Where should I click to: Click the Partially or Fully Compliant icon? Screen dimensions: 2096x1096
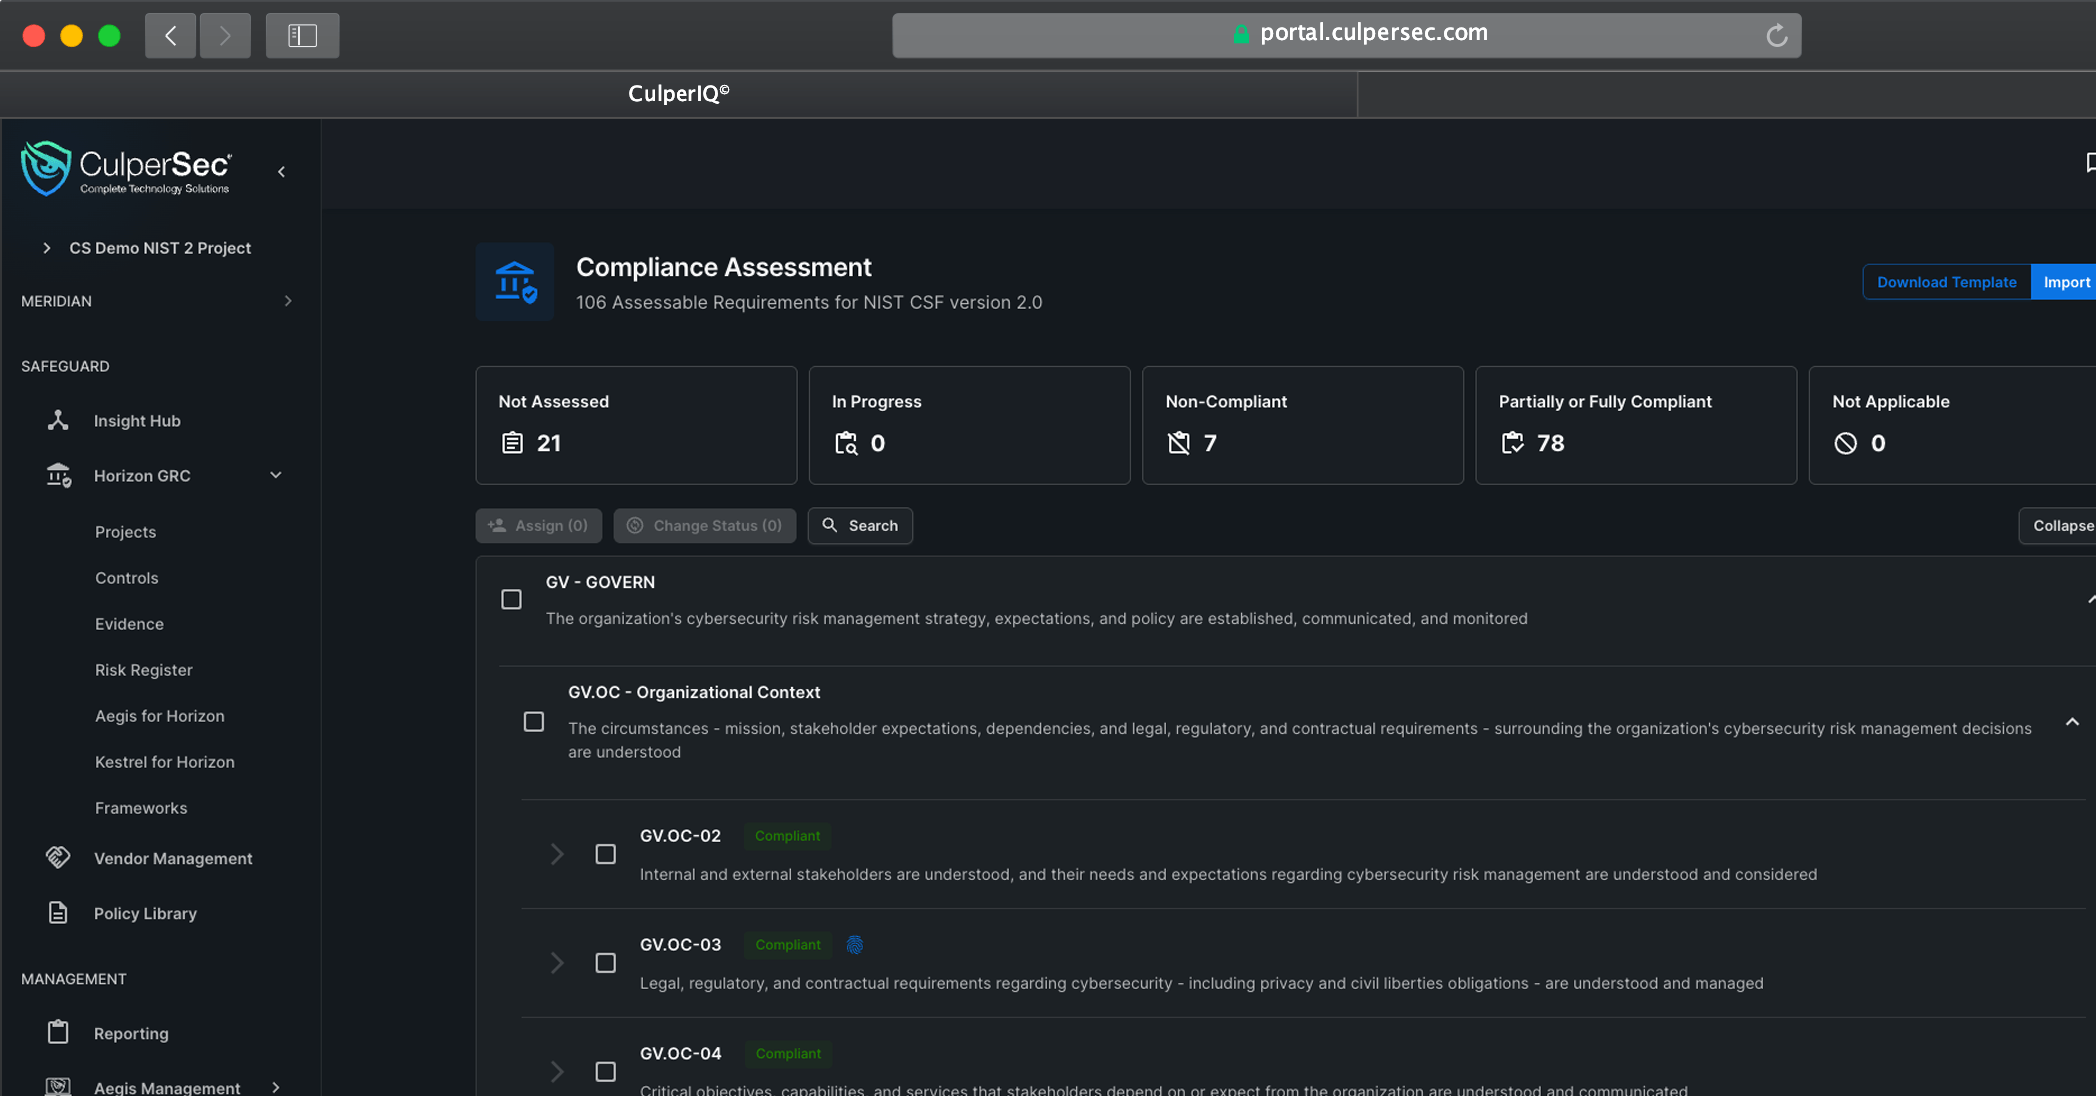(x=1513, y=443)
